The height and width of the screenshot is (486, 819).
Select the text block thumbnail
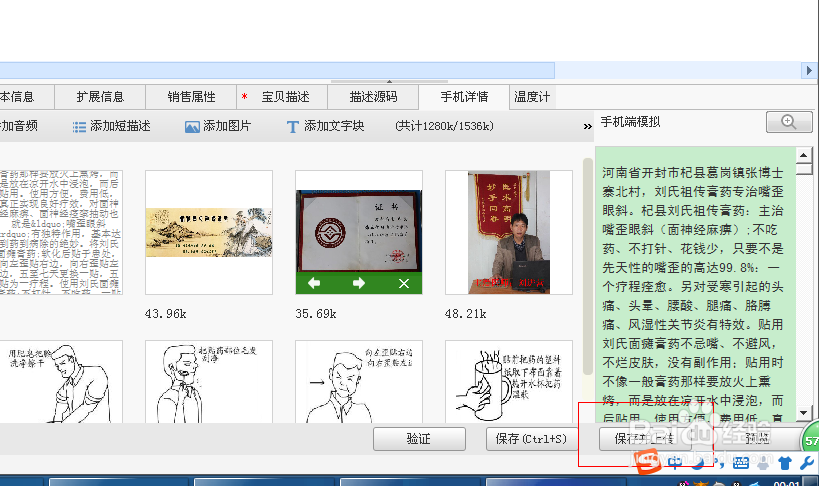pos(61,233)
